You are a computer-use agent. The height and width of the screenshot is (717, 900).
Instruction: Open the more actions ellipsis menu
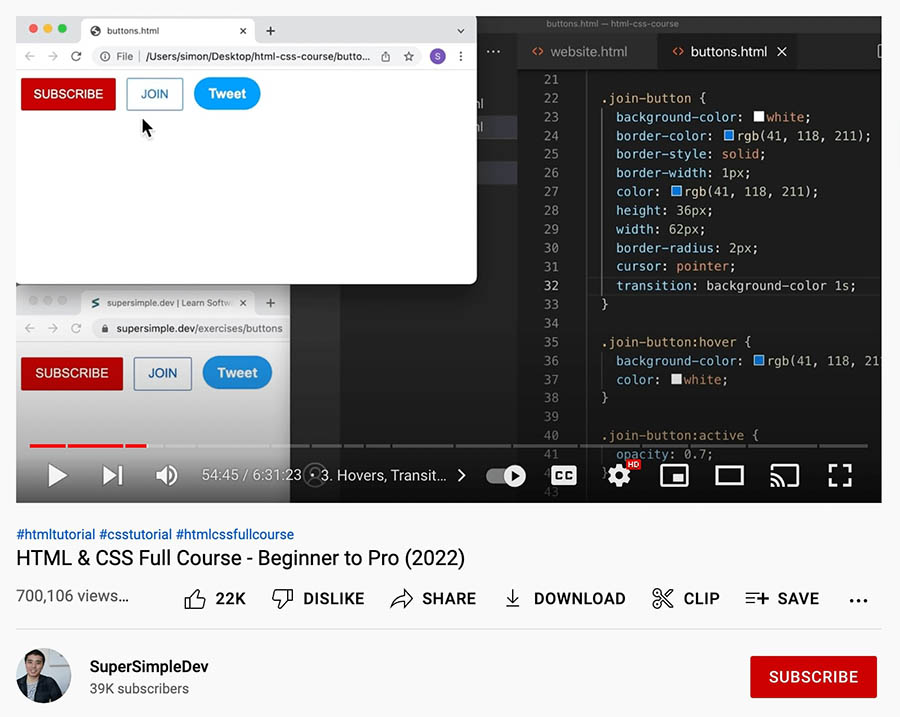(858, 599)
